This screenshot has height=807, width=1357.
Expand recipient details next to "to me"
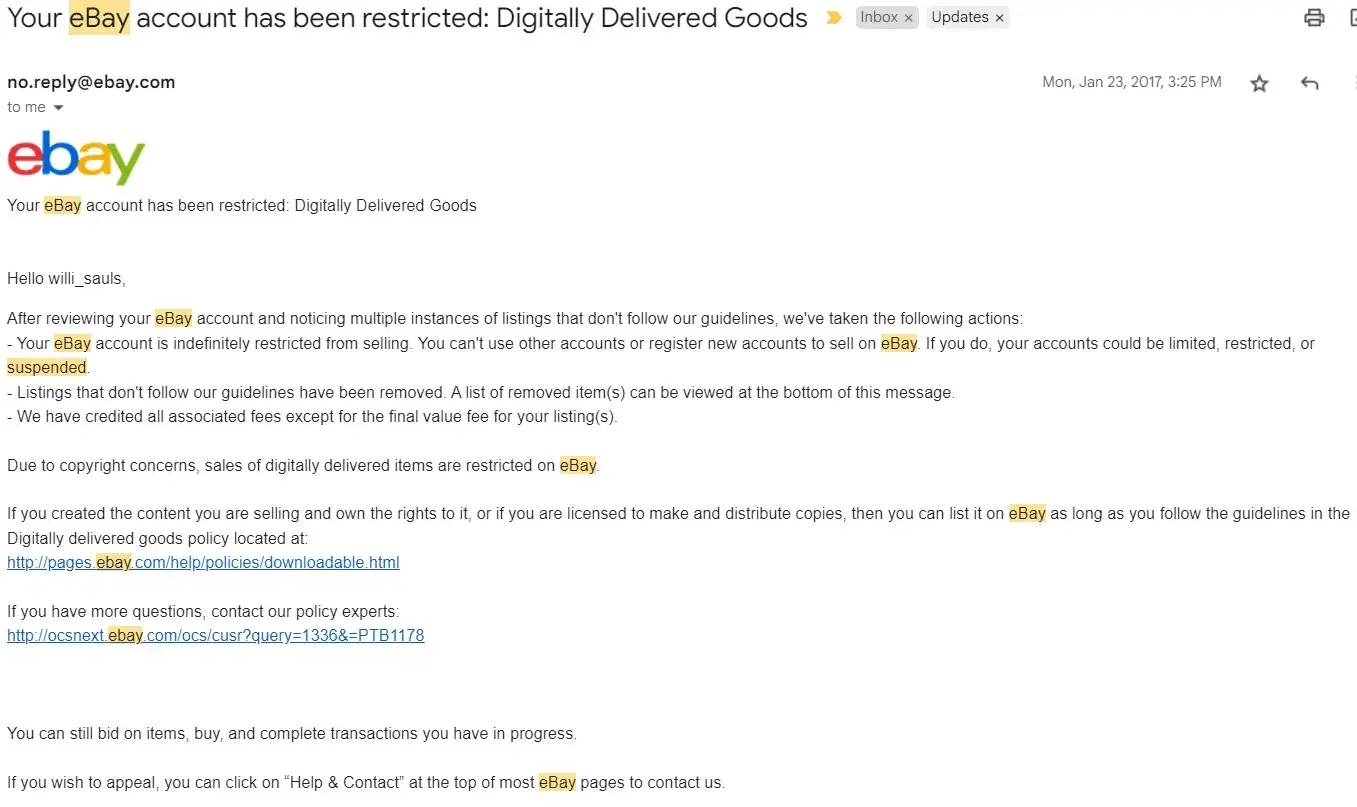point(58,108)
